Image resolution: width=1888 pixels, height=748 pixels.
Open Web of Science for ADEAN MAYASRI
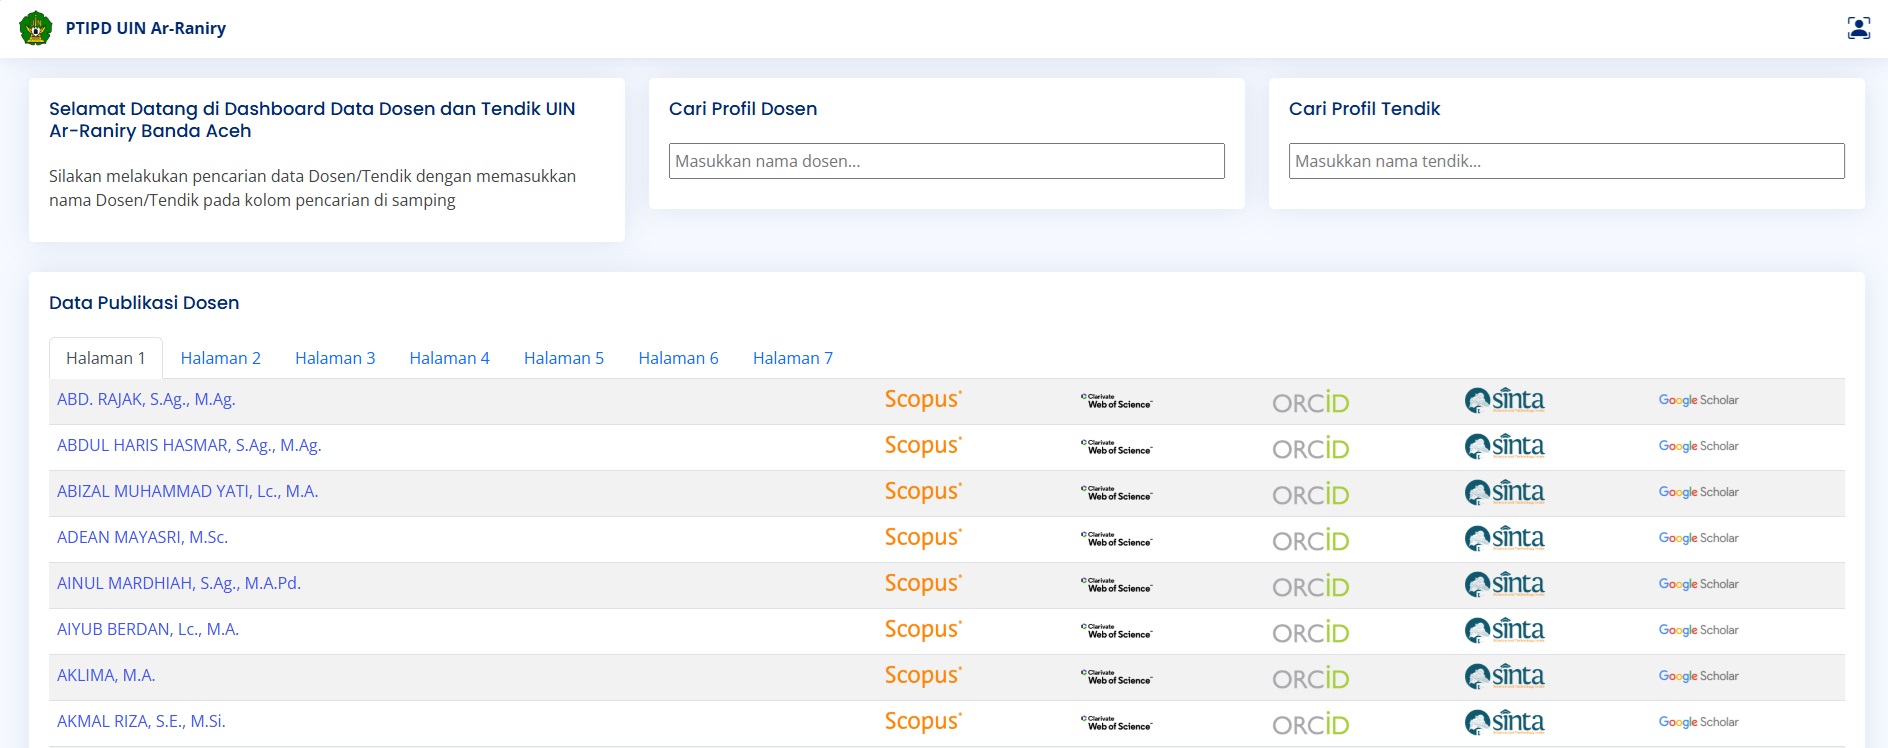[x=1117, y=539]
